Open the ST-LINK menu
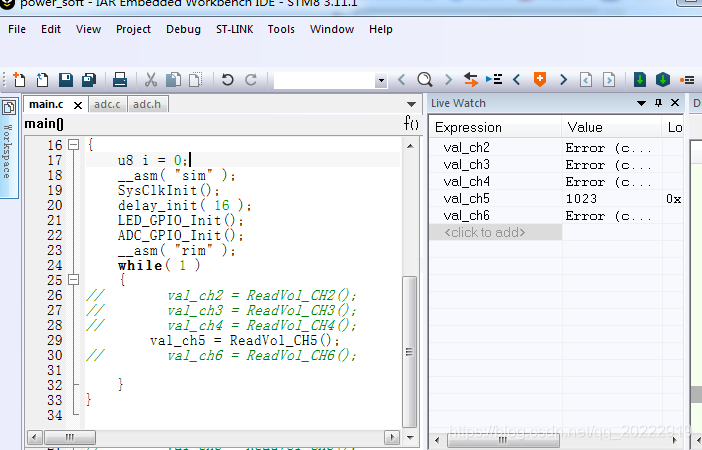Image resolution: width=702 pixels, height=450 pixels. click(234, 29)
